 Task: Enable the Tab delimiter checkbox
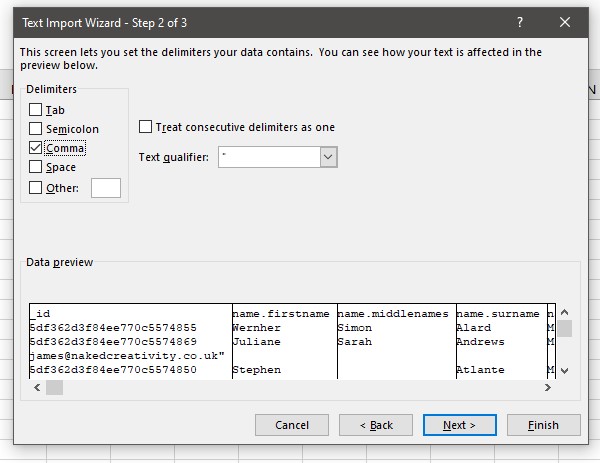click(x=36, y=109)
